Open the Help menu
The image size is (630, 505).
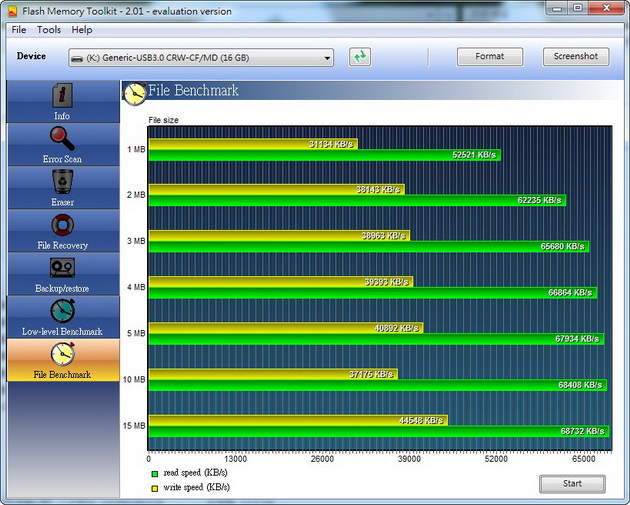tap(82, 30)
